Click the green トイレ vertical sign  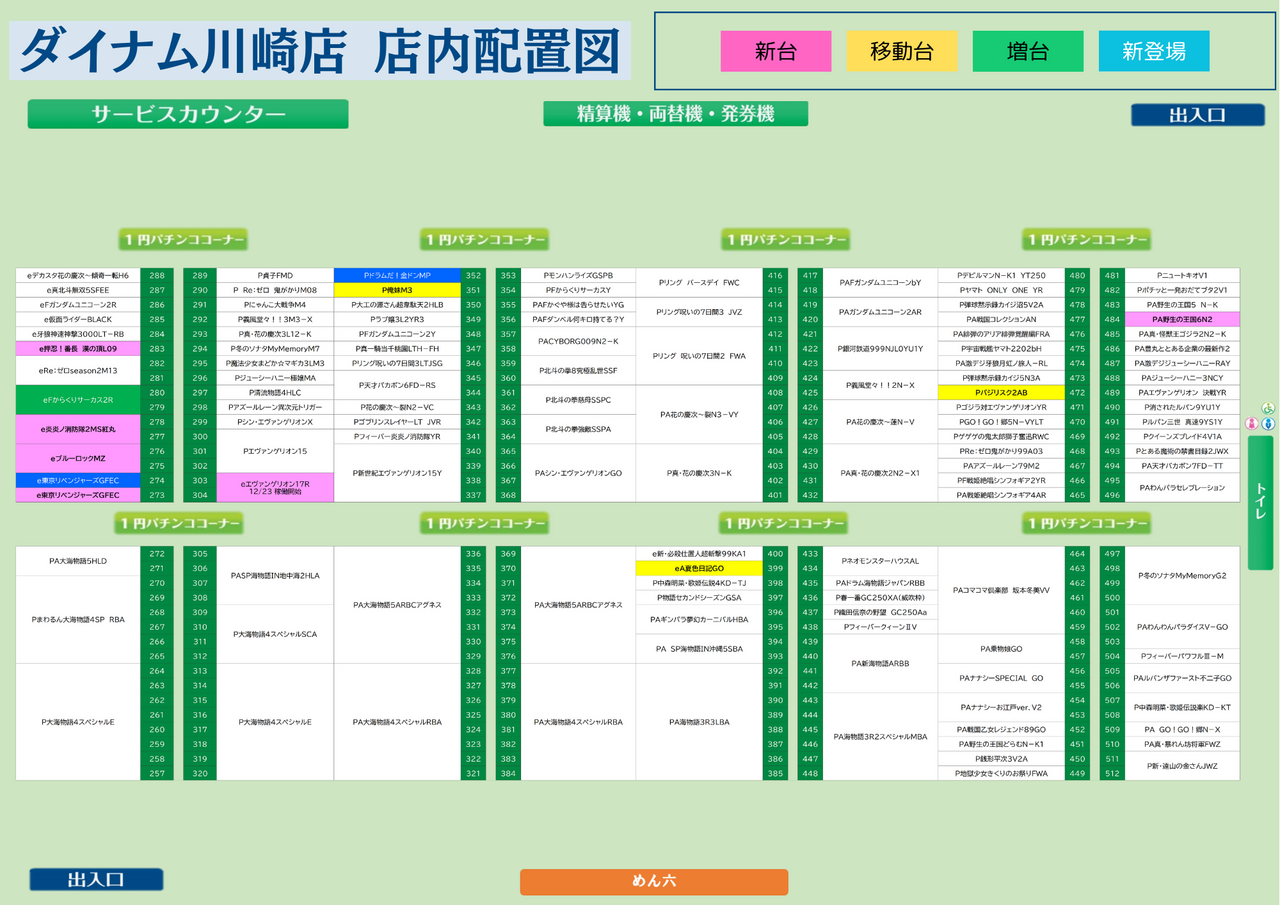pos(1261,501)
